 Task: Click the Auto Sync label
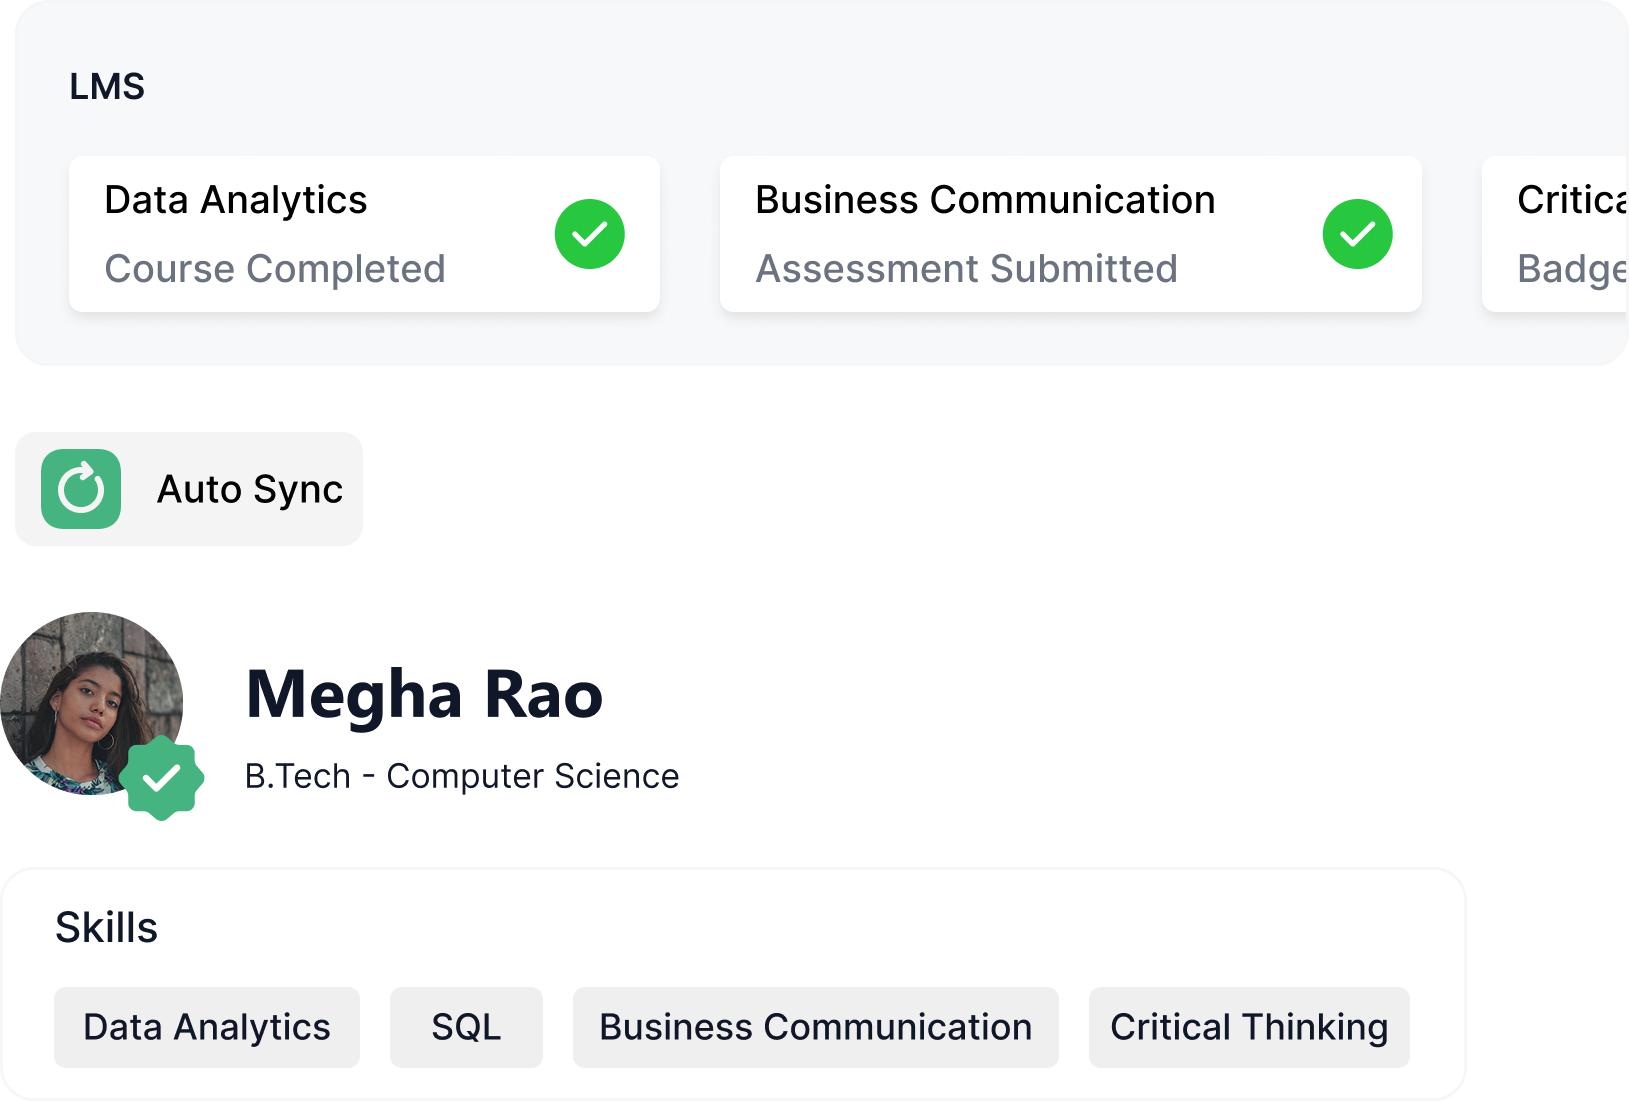(250, 490)
